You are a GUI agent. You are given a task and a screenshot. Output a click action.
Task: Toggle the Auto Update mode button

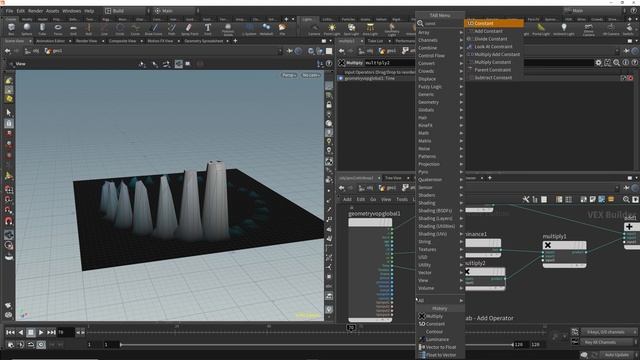click(x=616, y=355)
